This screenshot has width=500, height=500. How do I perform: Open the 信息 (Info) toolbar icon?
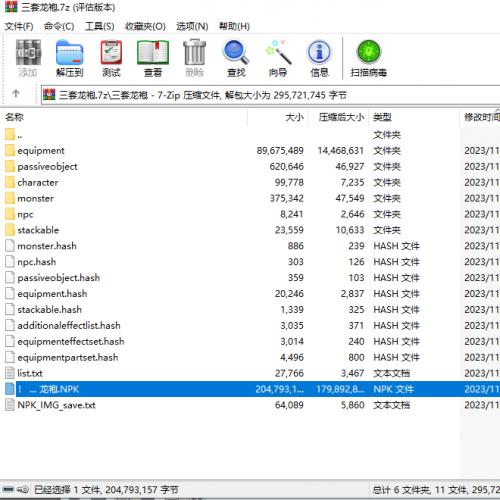pyautogui.click(x=319, y=58)
